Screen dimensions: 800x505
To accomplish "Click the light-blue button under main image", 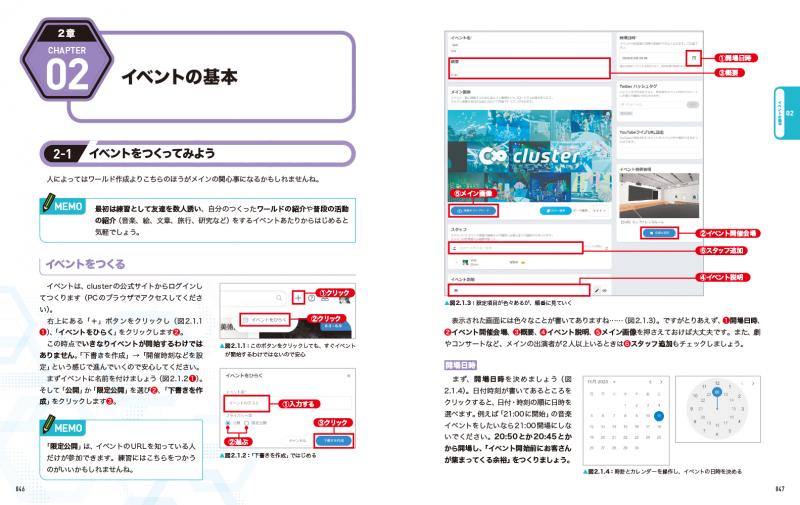I will pyautogui.click(x=555, y=210).
